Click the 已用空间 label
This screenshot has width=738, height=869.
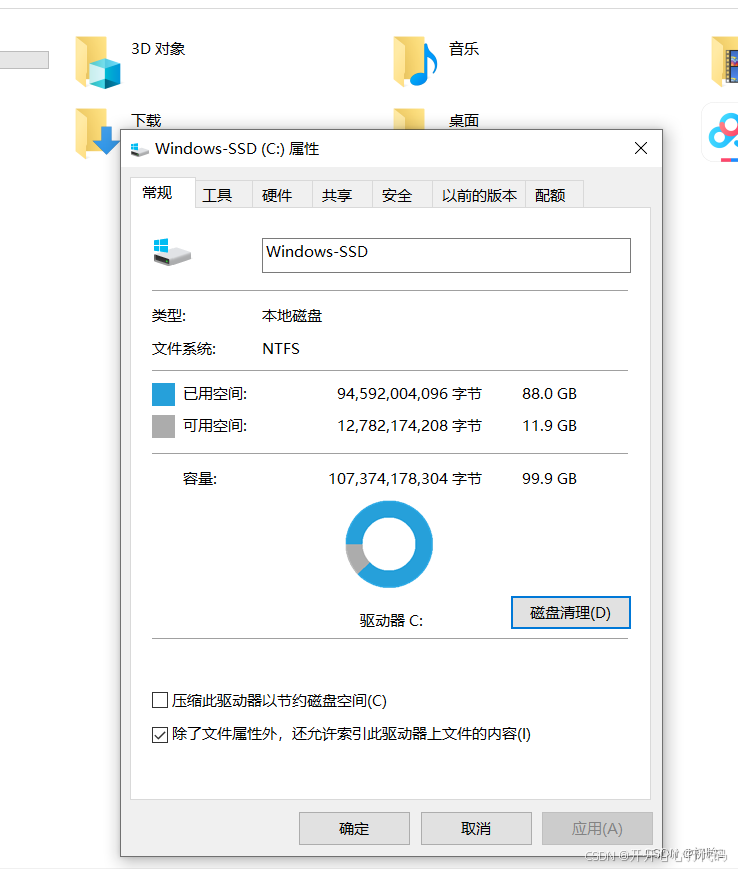tap(215, 393)
